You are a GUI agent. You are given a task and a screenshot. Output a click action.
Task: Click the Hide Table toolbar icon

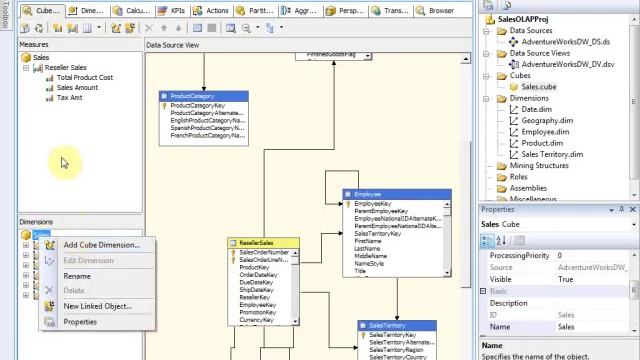point(212,28)
